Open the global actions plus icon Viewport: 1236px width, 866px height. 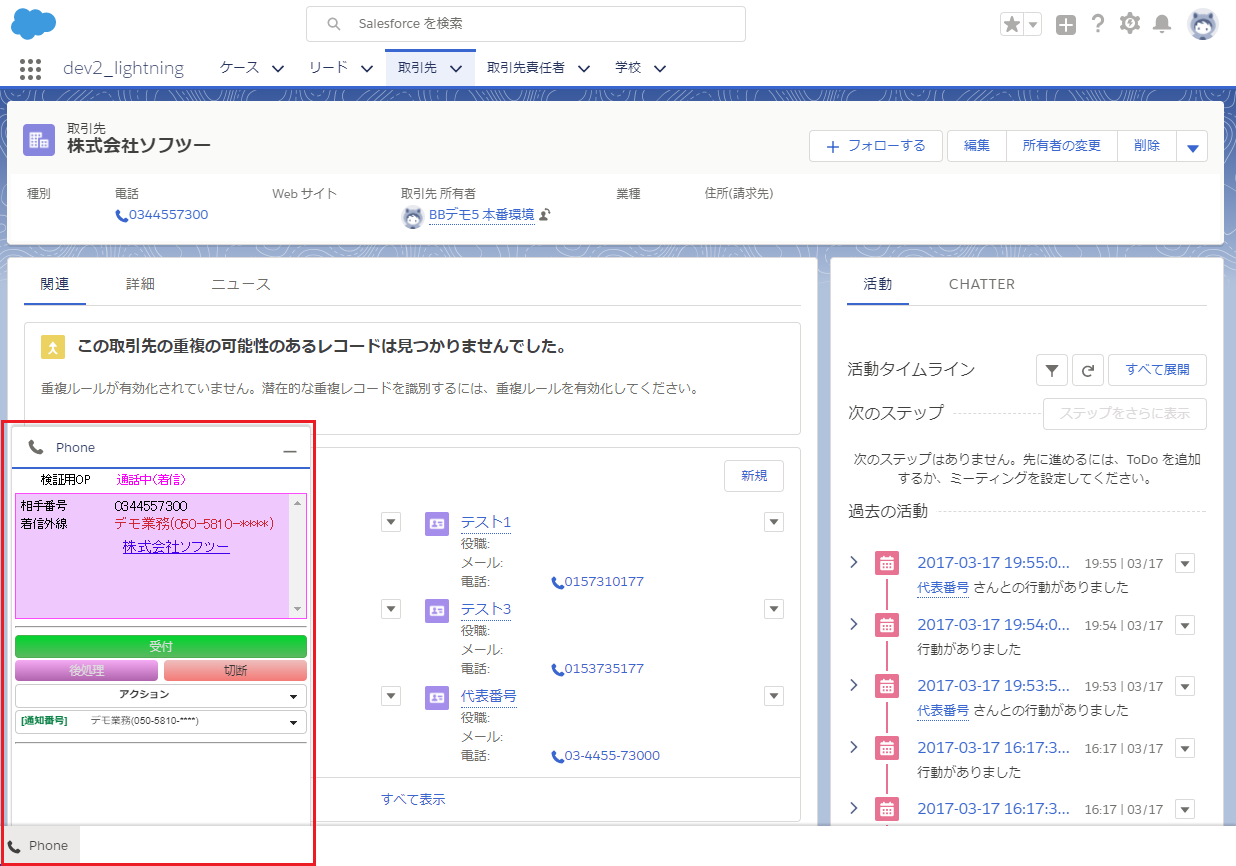coord(1066,25)
